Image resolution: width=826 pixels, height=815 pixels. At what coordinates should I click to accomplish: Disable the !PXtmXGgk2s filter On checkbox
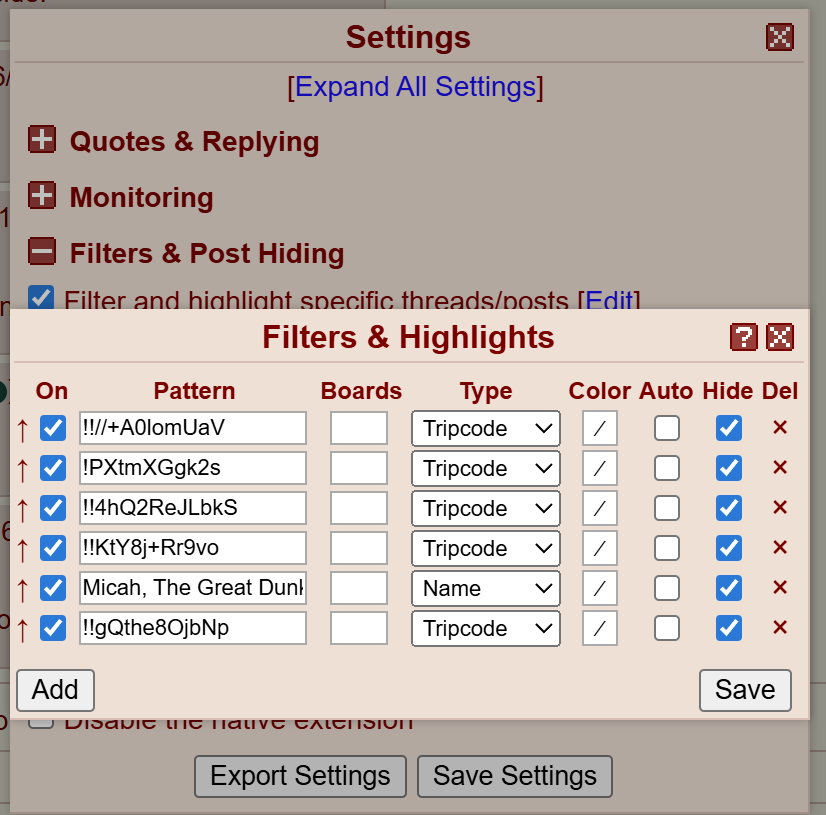pyautogui.click(x=53, y=468)
